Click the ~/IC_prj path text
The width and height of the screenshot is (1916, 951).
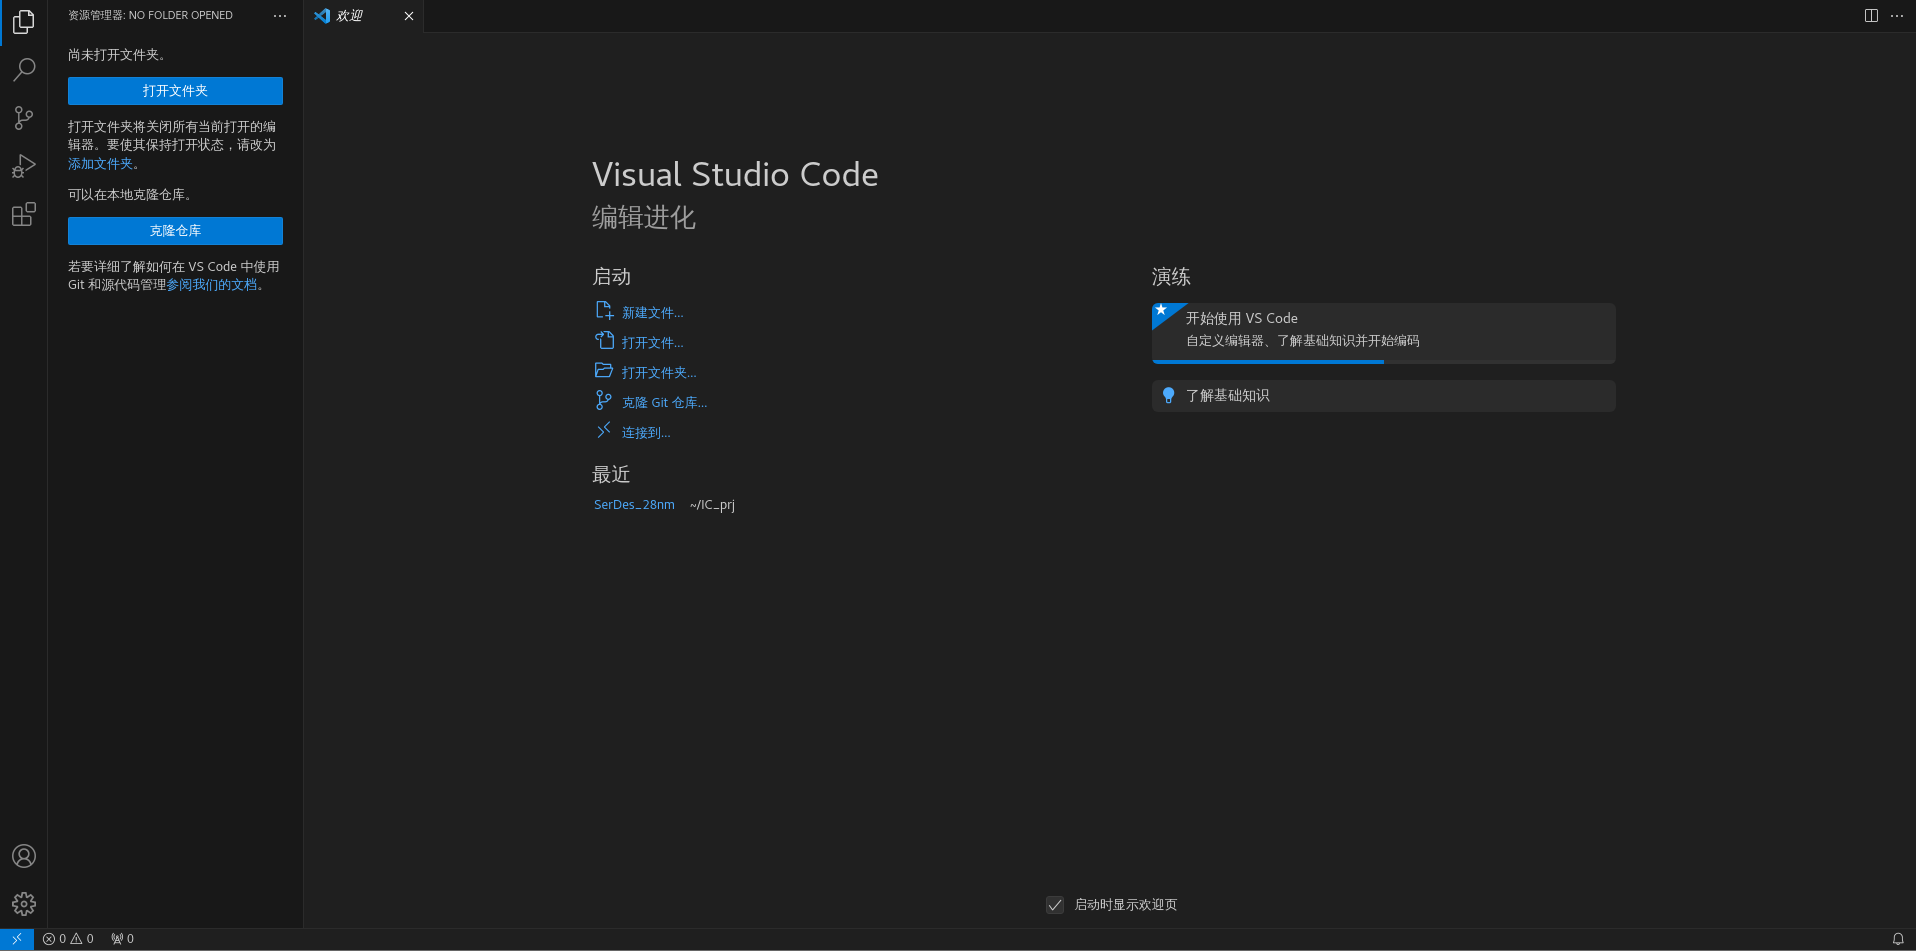click(712, 505)
